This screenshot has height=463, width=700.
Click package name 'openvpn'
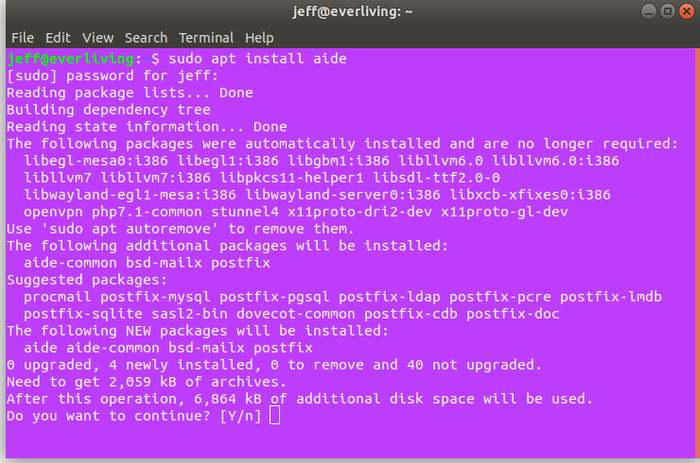point(53,212)
